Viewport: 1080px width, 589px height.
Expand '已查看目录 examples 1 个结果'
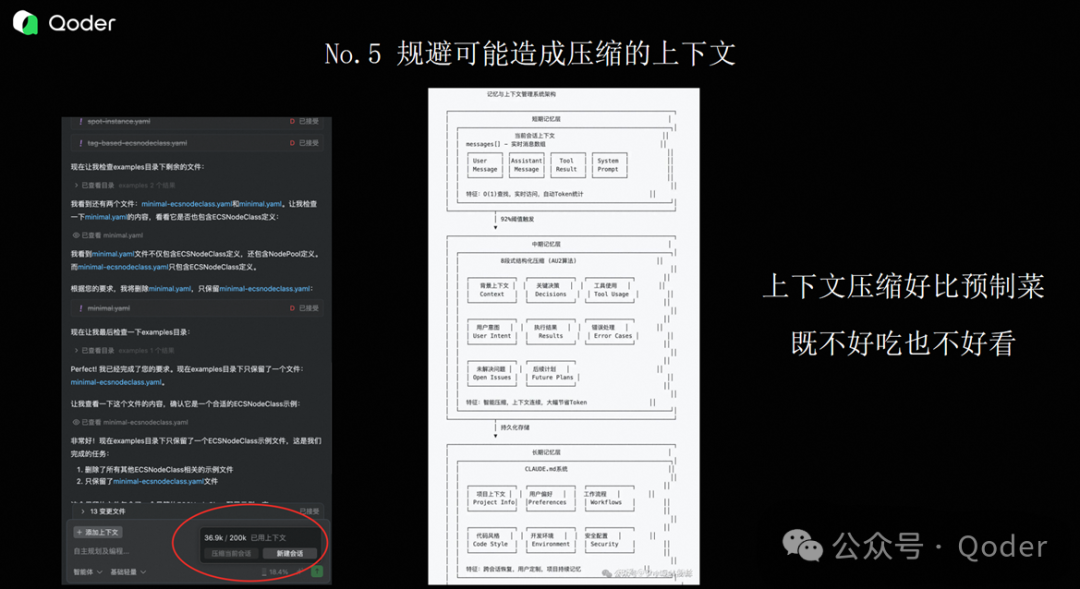[x=124, y=351]
